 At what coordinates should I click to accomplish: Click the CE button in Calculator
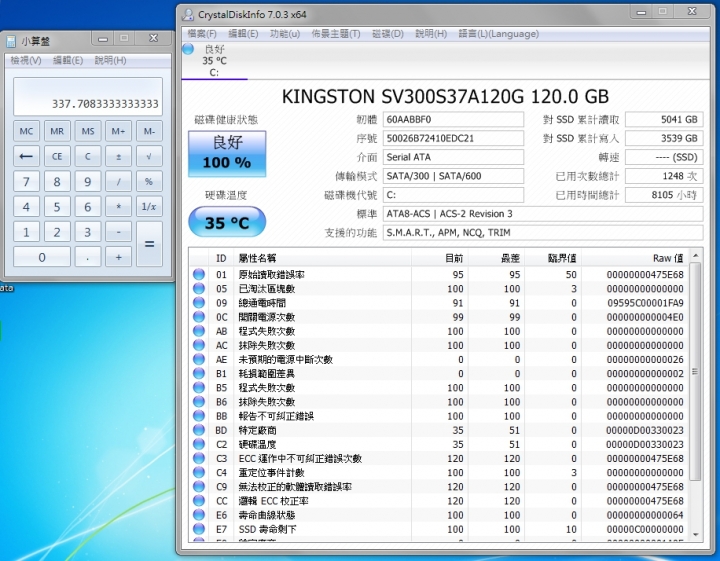pos(57,157)
